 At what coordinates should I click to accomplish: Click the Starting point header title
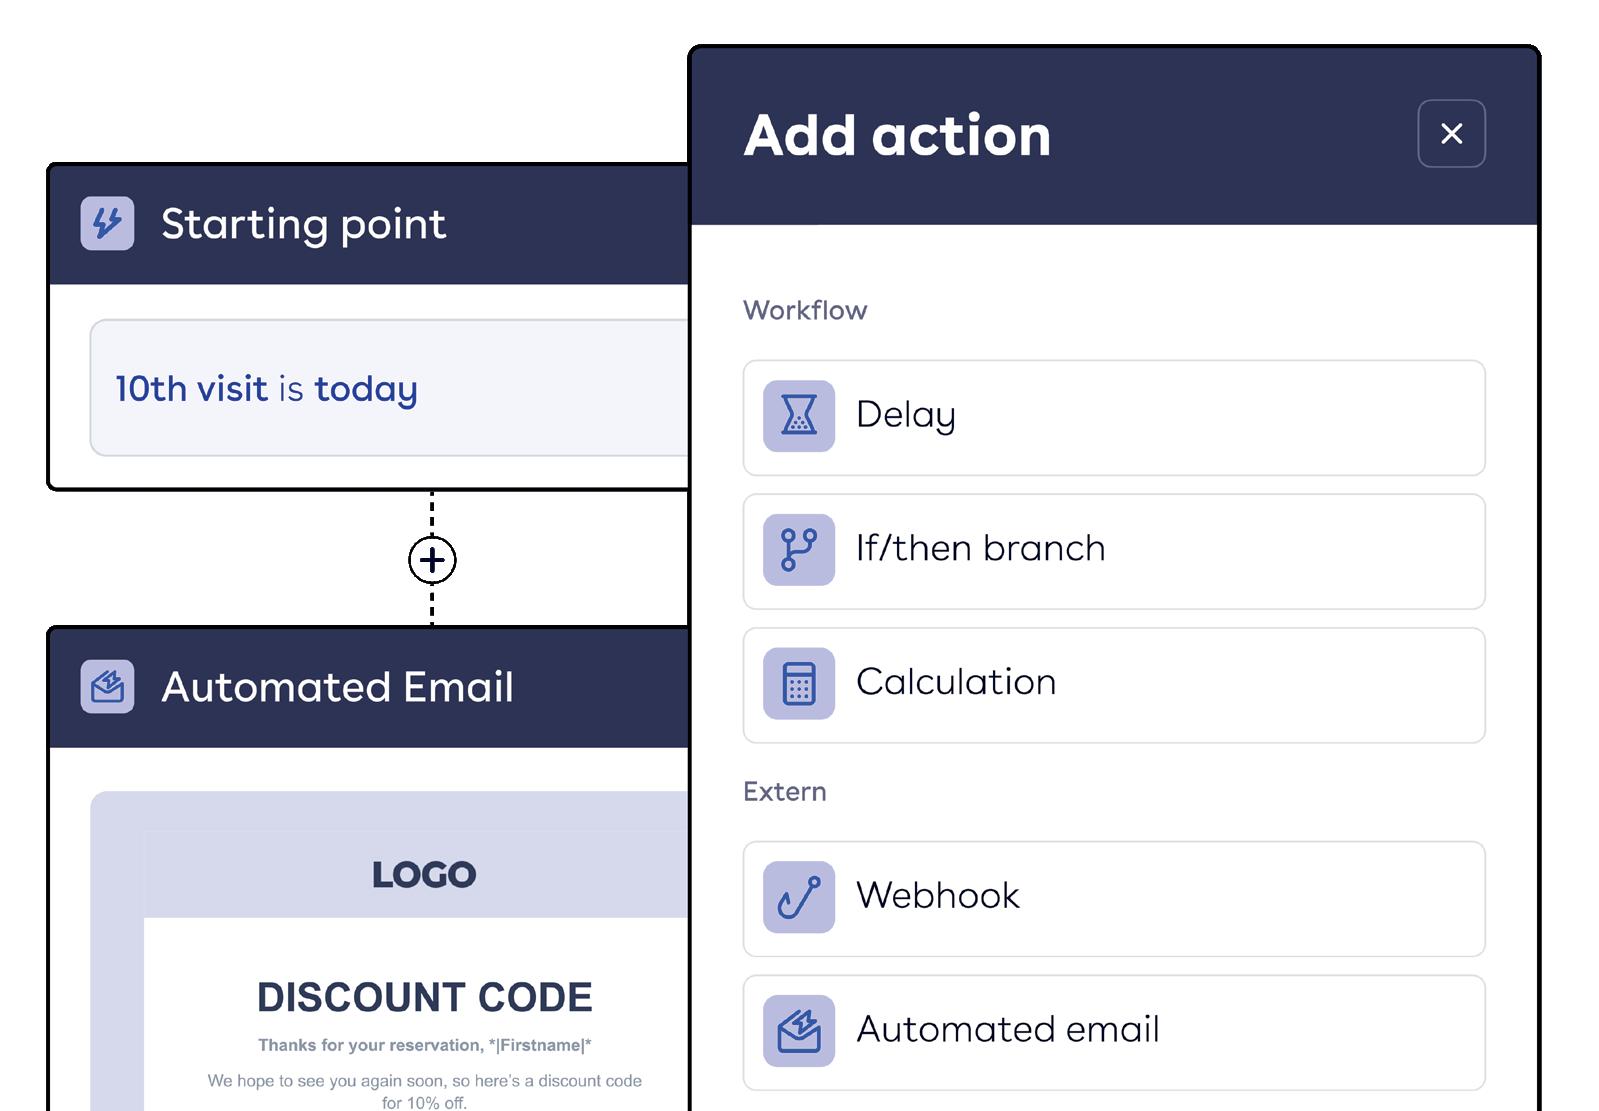click(x=303, y=224)
